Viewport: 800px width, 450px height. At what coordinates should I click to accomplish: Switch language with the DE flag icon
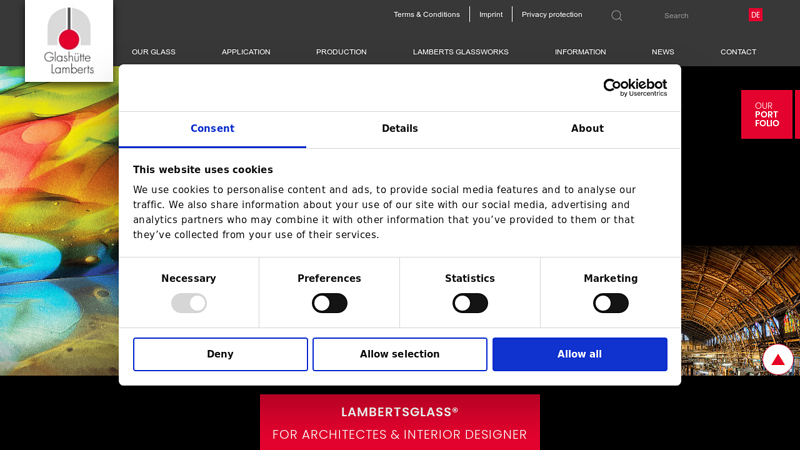coord(755,15)
